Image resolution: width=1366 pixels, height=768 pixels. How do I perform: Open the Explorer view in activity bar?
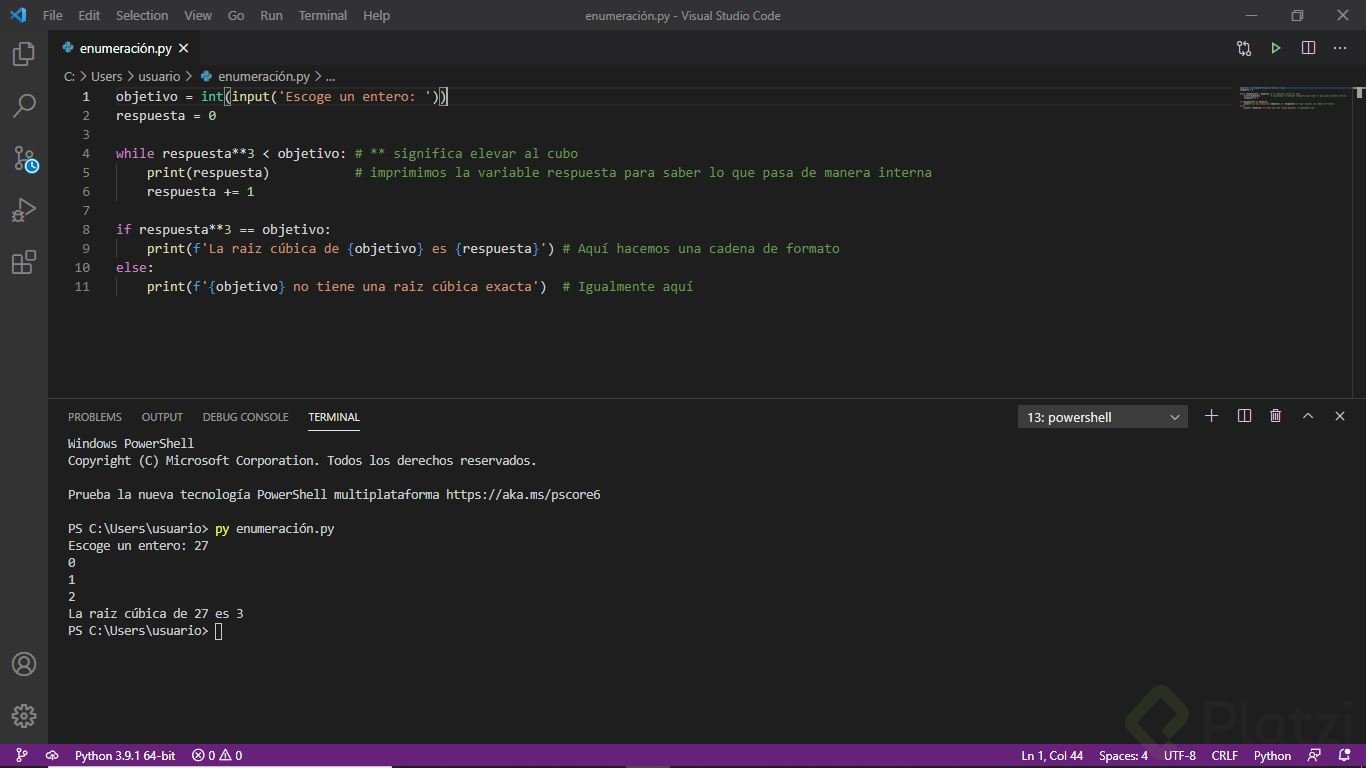tap(24, 54)
